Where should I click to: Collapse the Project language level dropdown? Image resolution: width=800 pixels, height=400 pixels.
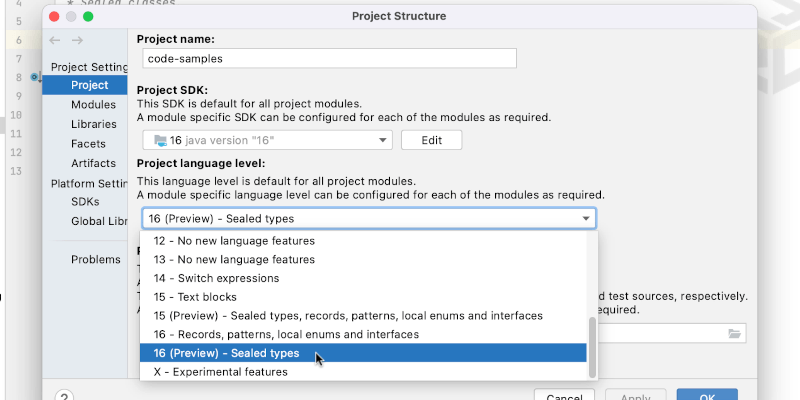[586, 219]
